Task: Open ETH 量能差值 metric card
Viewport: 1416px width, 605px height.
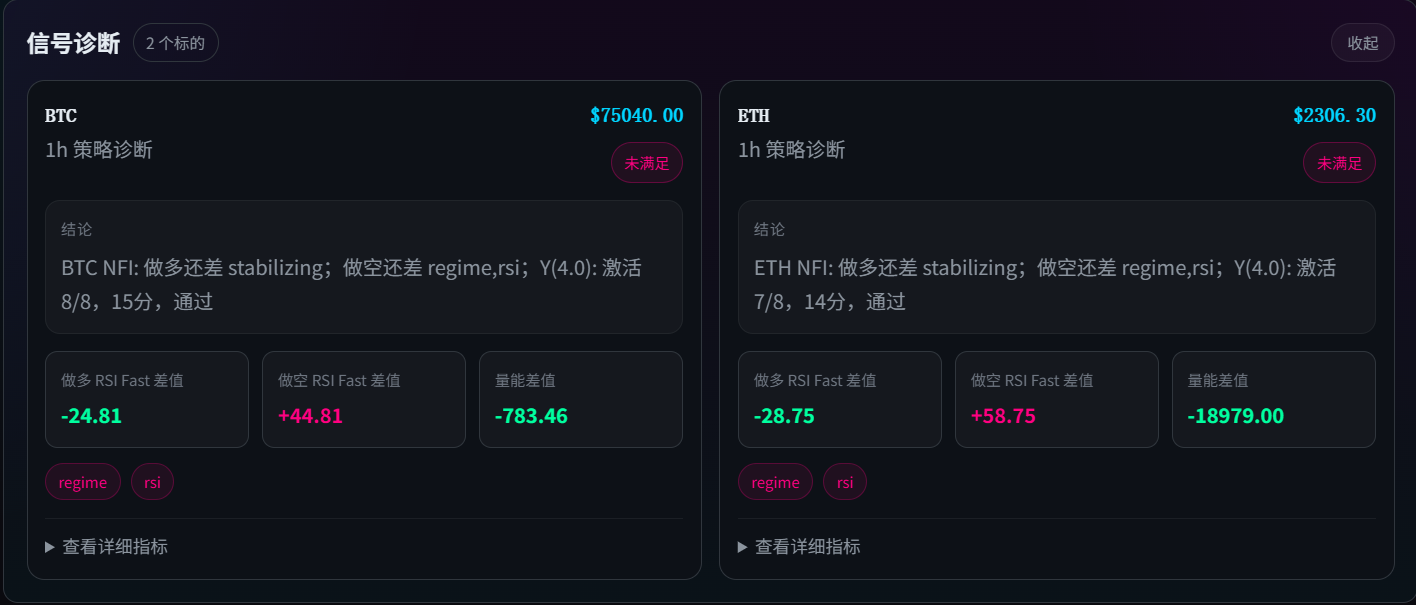Action: point(1274,399)
